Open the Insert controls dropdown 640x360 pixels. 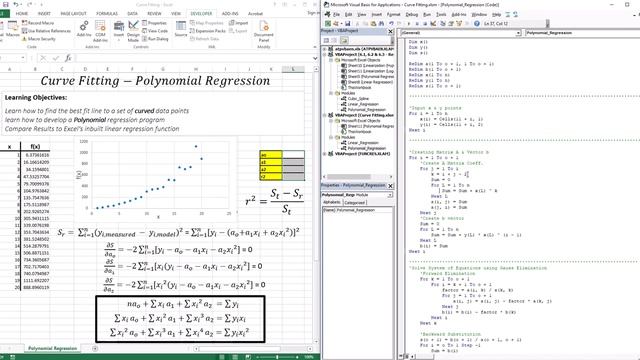point(119,31)
